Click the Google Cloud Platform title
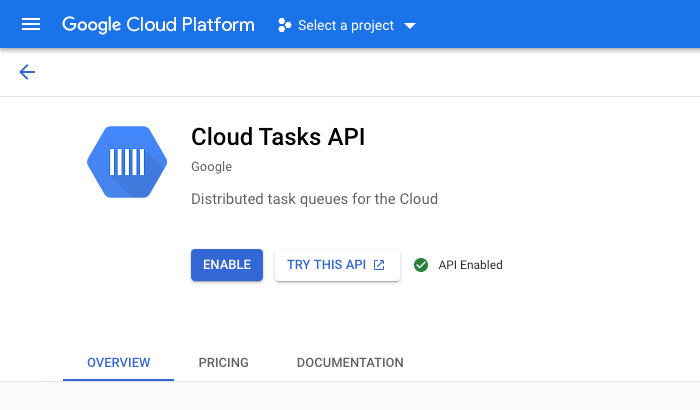Viewport: 700px width, 410px height. pyautogui.click(x=158, y=24)
